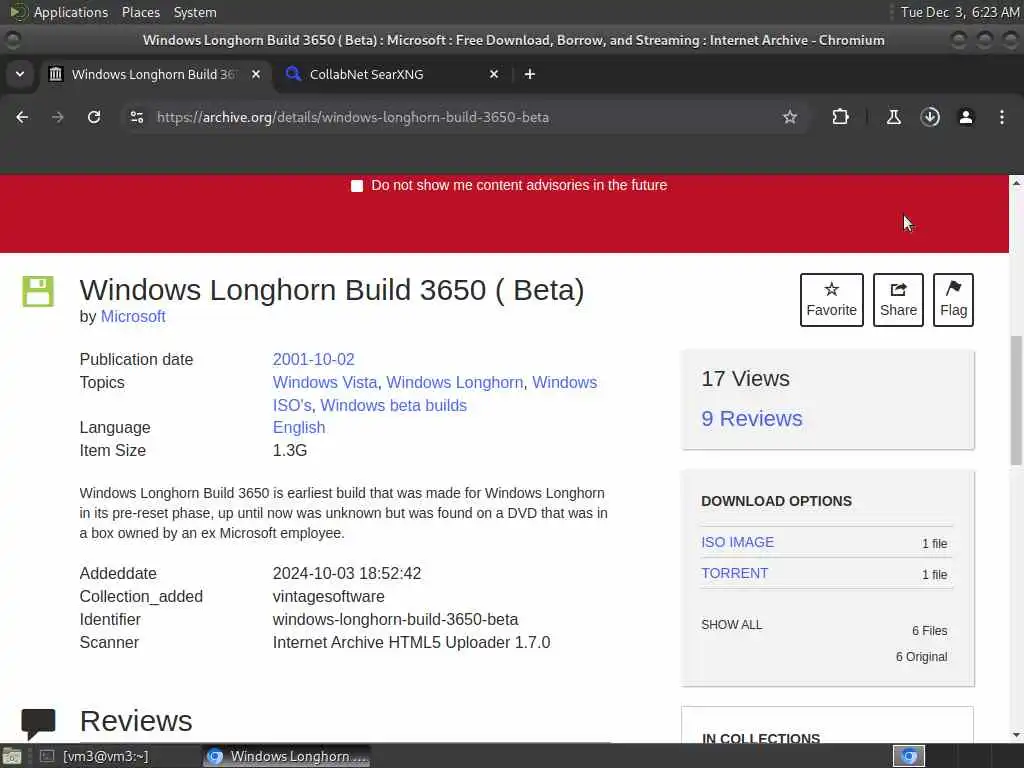The width and height of the screenshot is (1024, 768).
Task: Click 'vintagesoftware' collection value
Action: click(328, 597)
